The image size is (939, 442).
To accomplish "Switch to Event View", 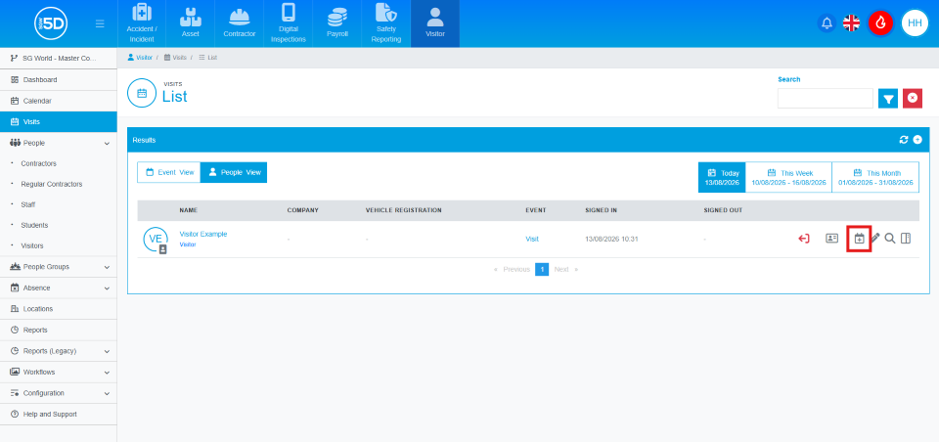I will pos(169,172).
